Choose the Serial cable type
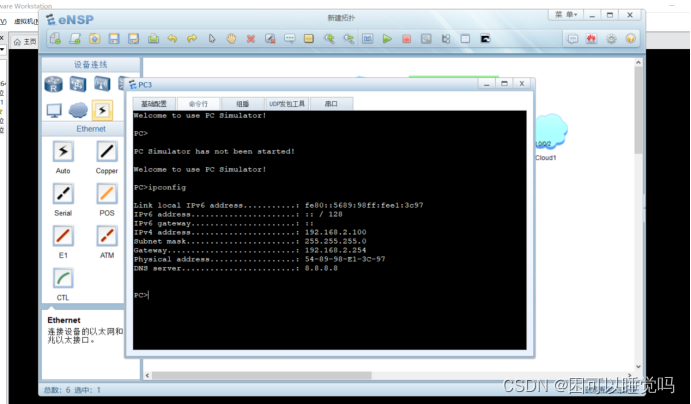The width and height of the screenshot is (691, 404). [63, 194]
